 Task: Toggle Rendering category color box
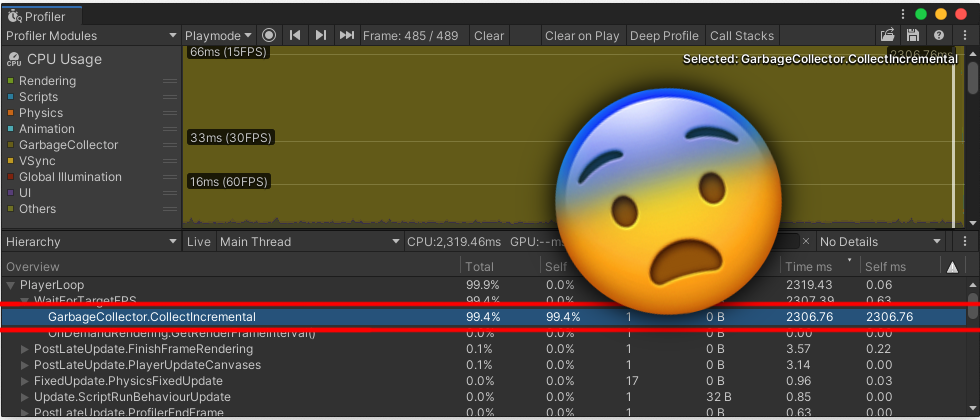[10, 81]
